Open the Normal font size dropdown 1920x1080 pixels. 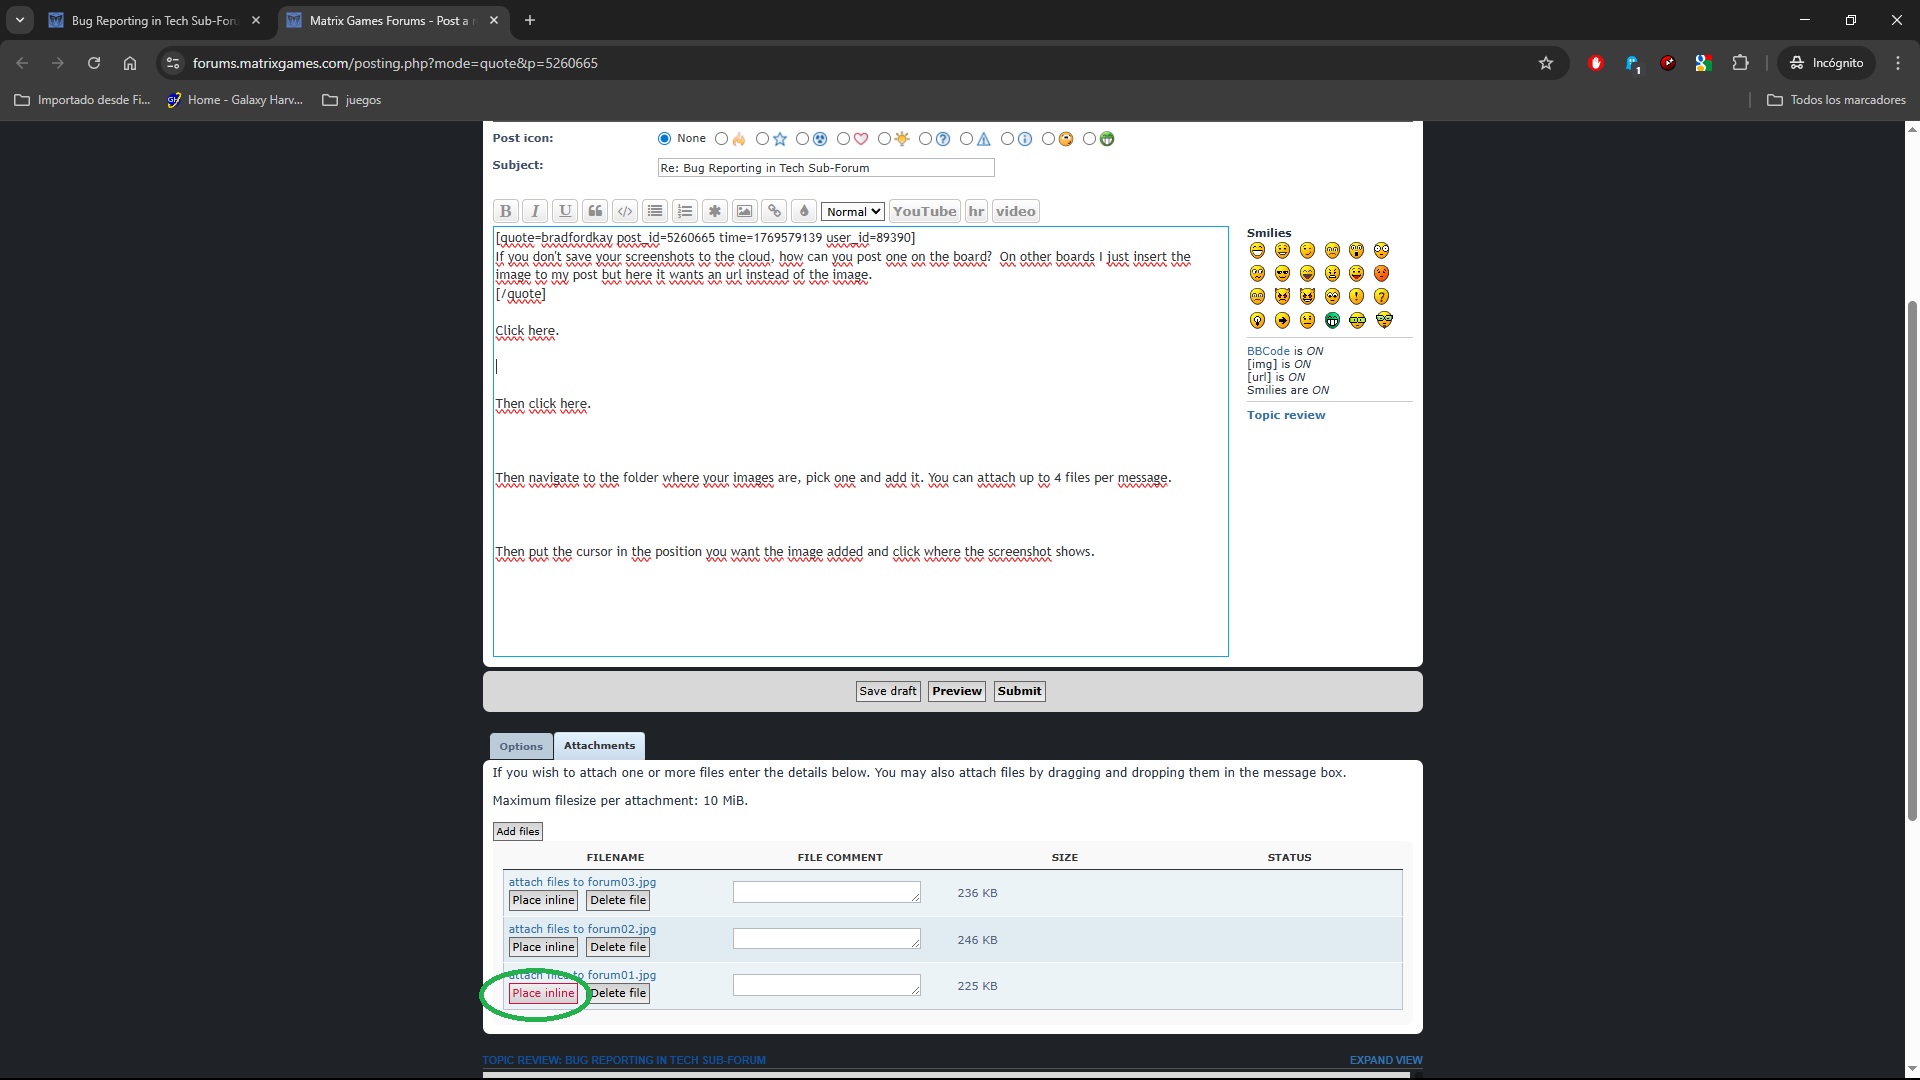tap(851, 211)
